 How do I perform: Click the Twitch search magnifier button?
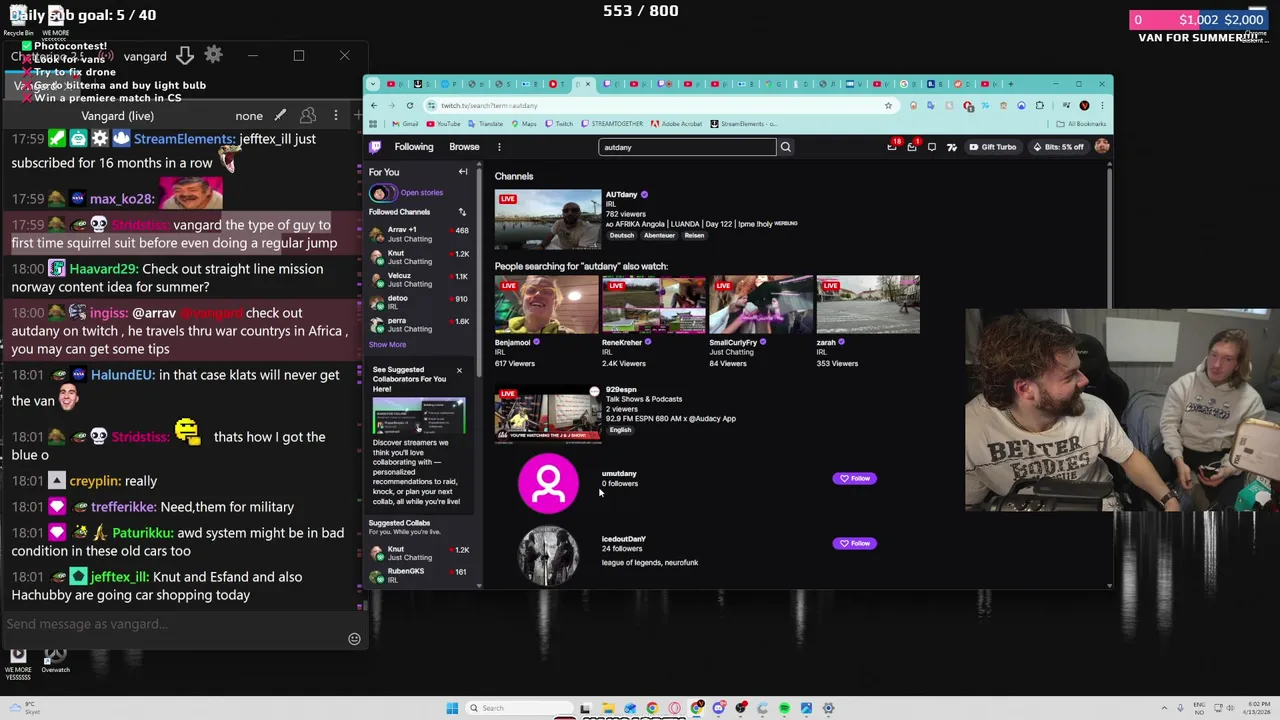click(785, 147)
